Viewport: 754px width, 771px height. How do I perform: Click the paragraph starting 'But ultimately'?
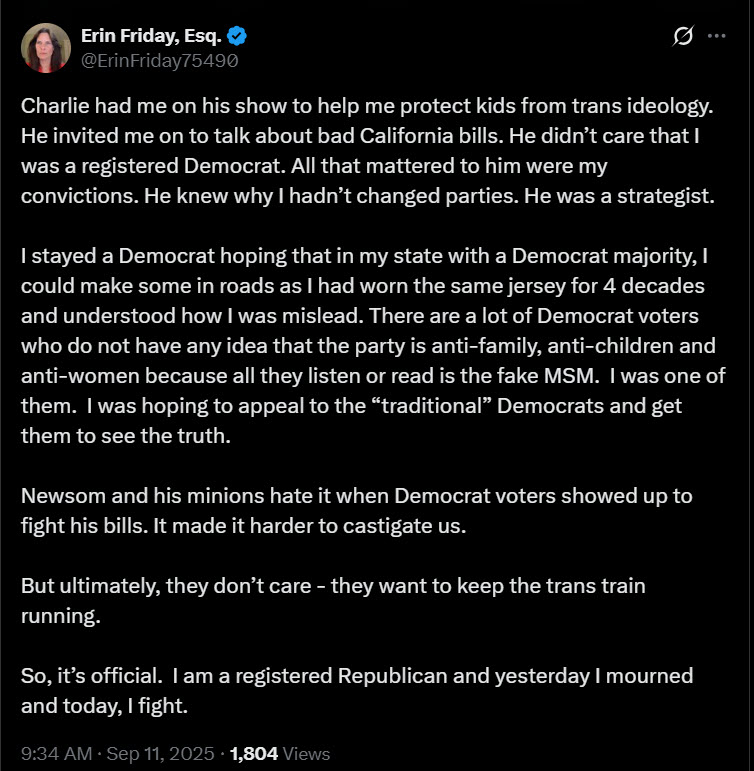(333, 601)
